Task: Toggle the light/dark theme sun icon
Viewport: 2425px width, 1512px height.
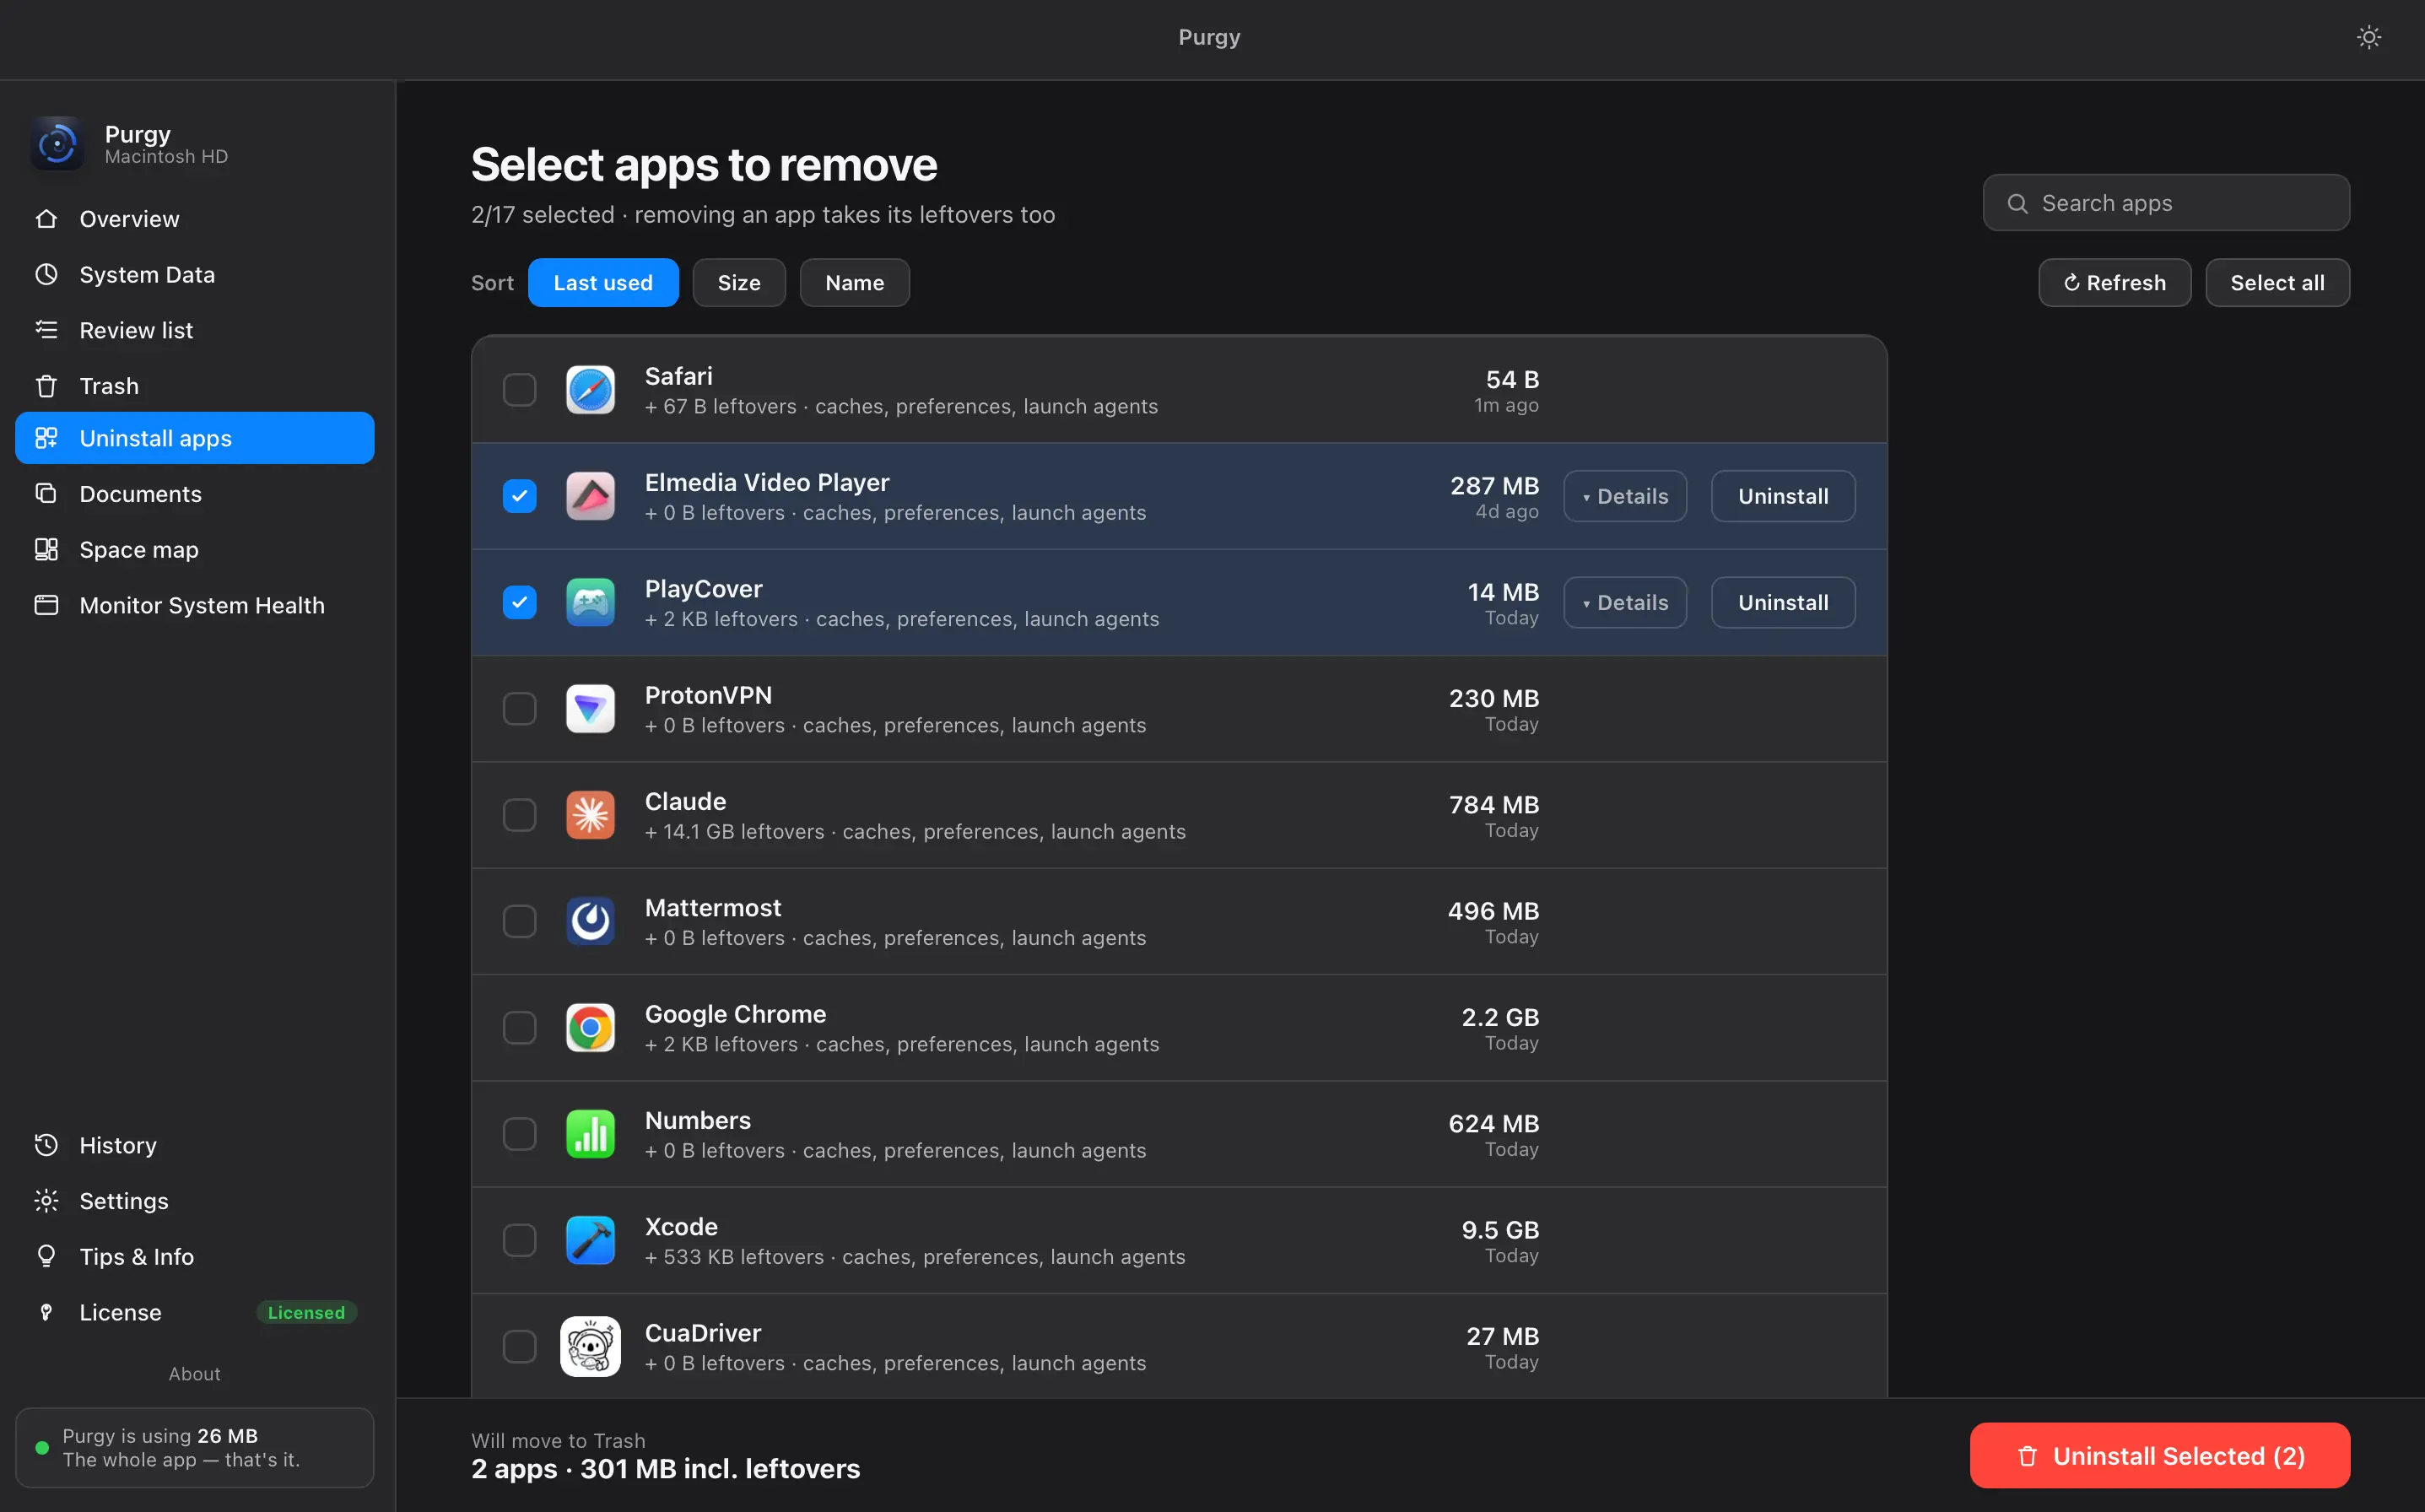Action: click(2368, 37)
